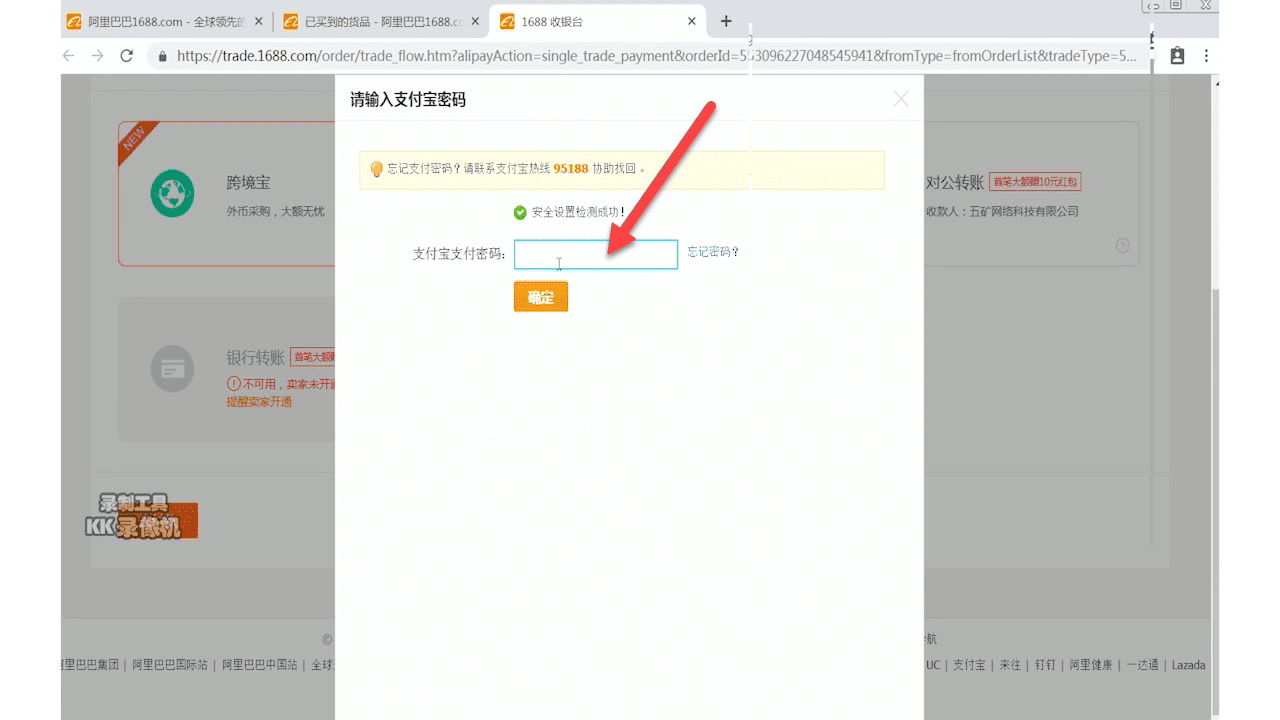
Task: Open the 阿里巴巴中国站 footer link
Action: pos(259,665)
